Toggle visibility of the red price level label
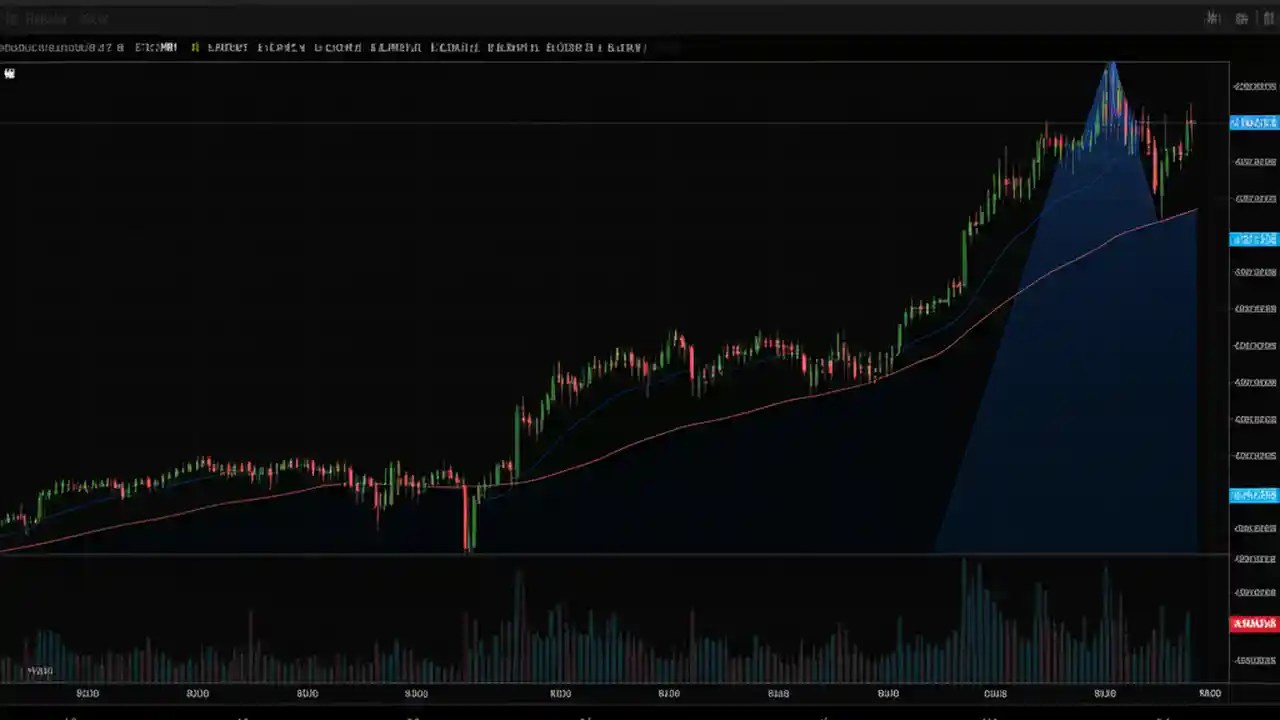 pyautogui.click(x=1253, y=622)
